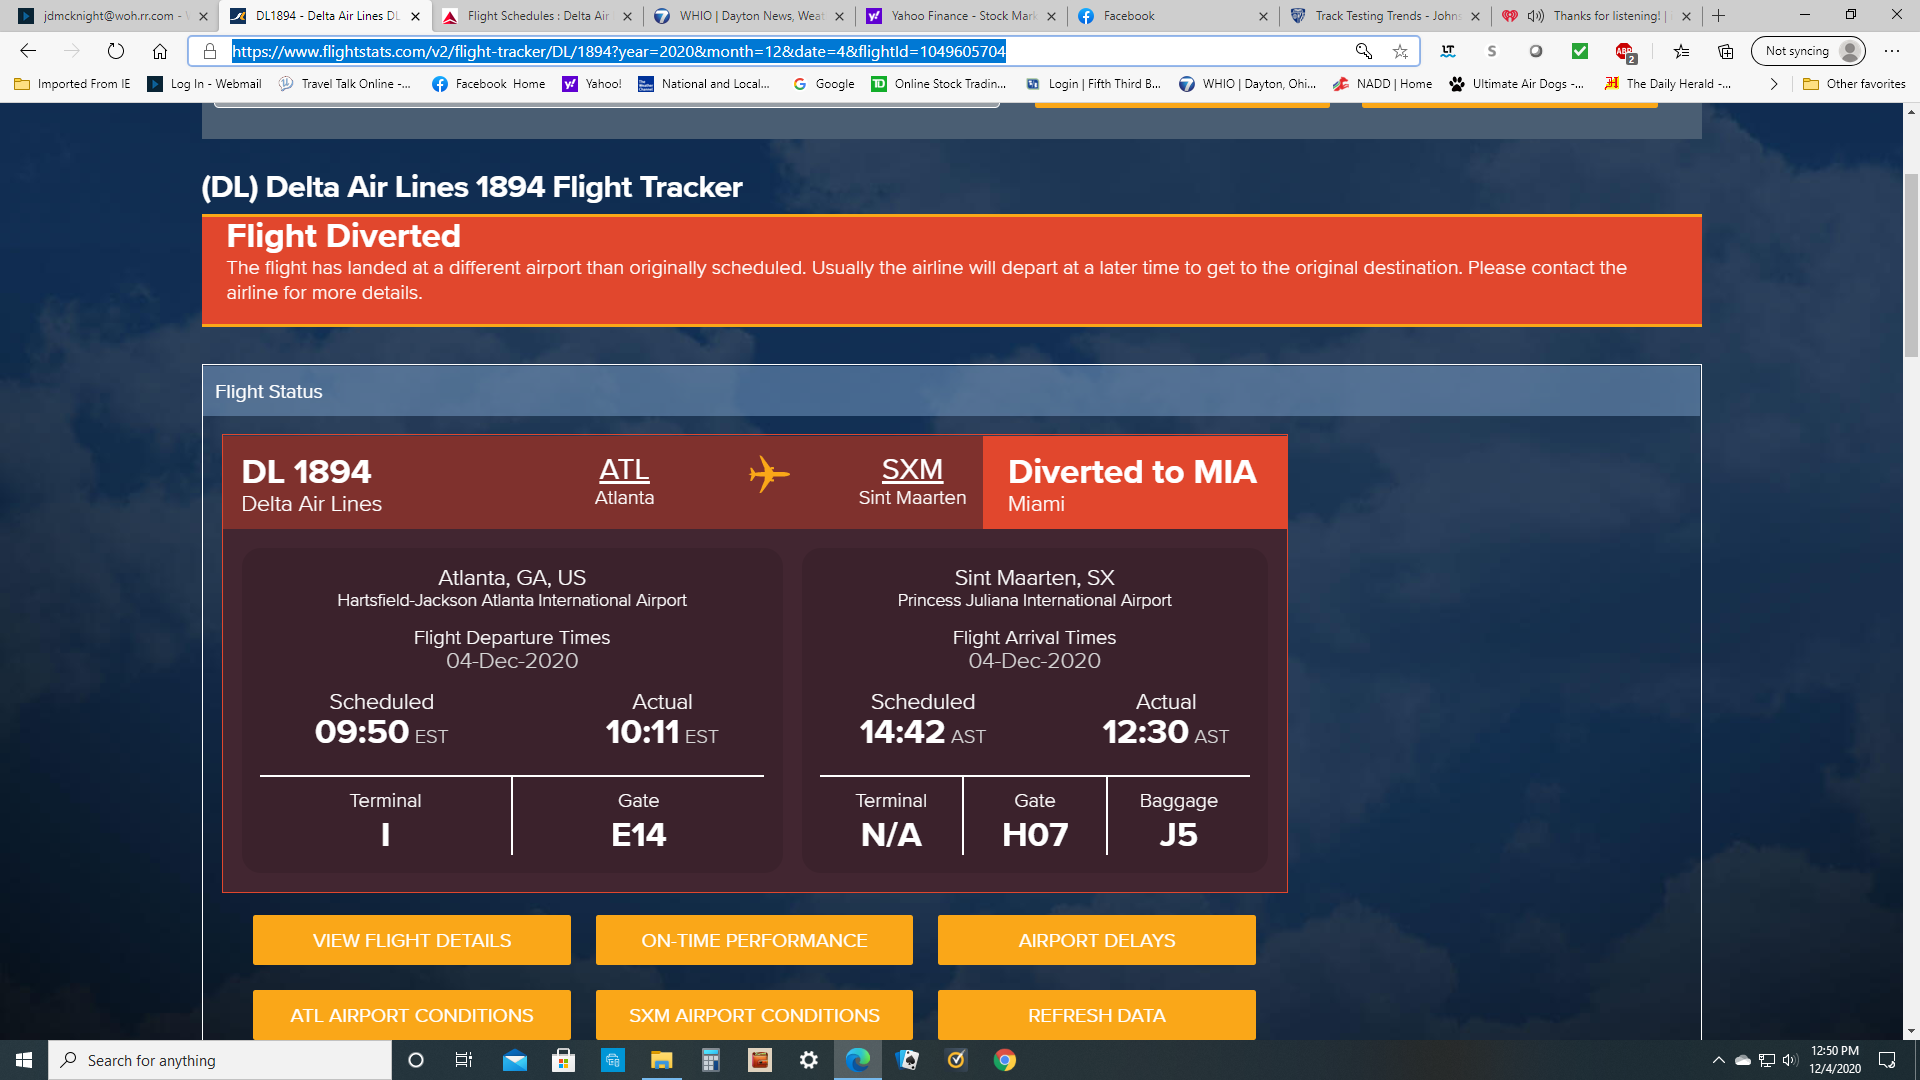Close the Flight Schedules tab
The image size is (1920, 1080).
click(x=627, y=16)
